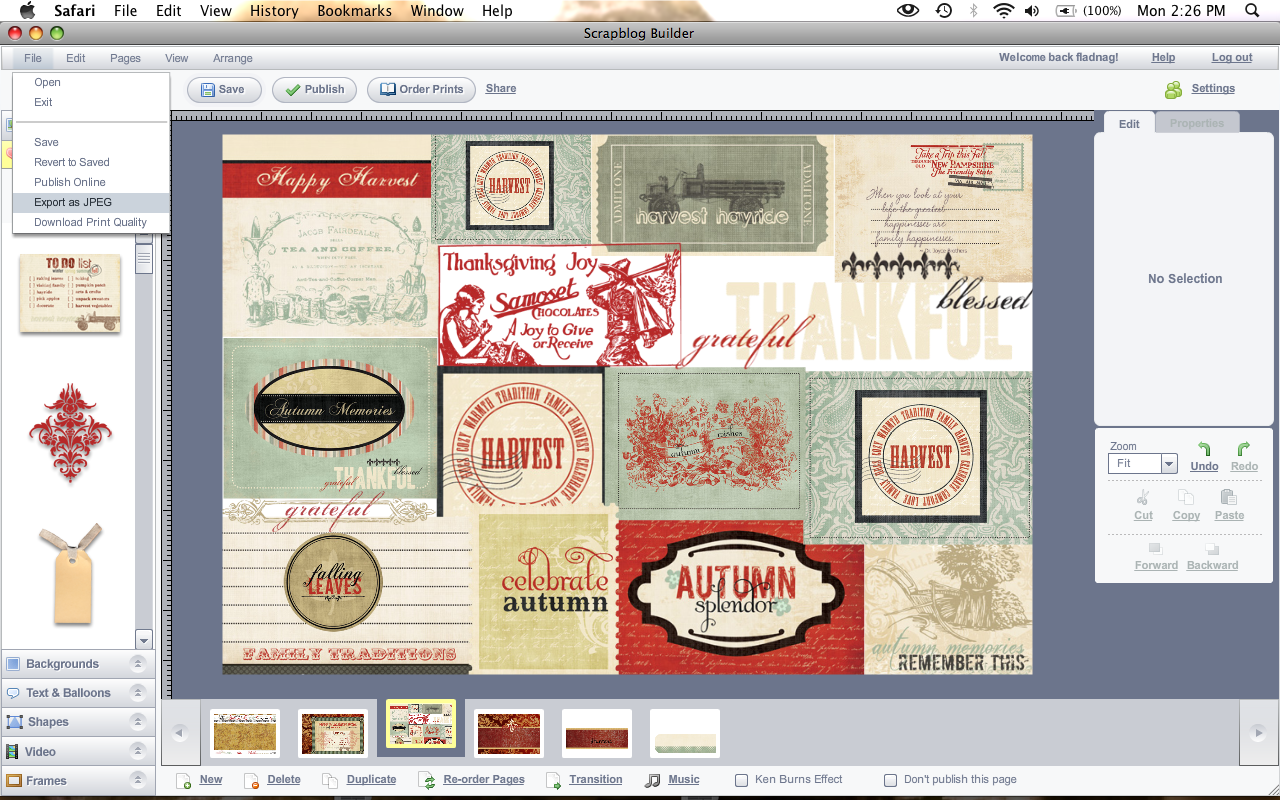Choose Open in the File dropdown menu
1280x800 pixels.
[x=91, y=82]
